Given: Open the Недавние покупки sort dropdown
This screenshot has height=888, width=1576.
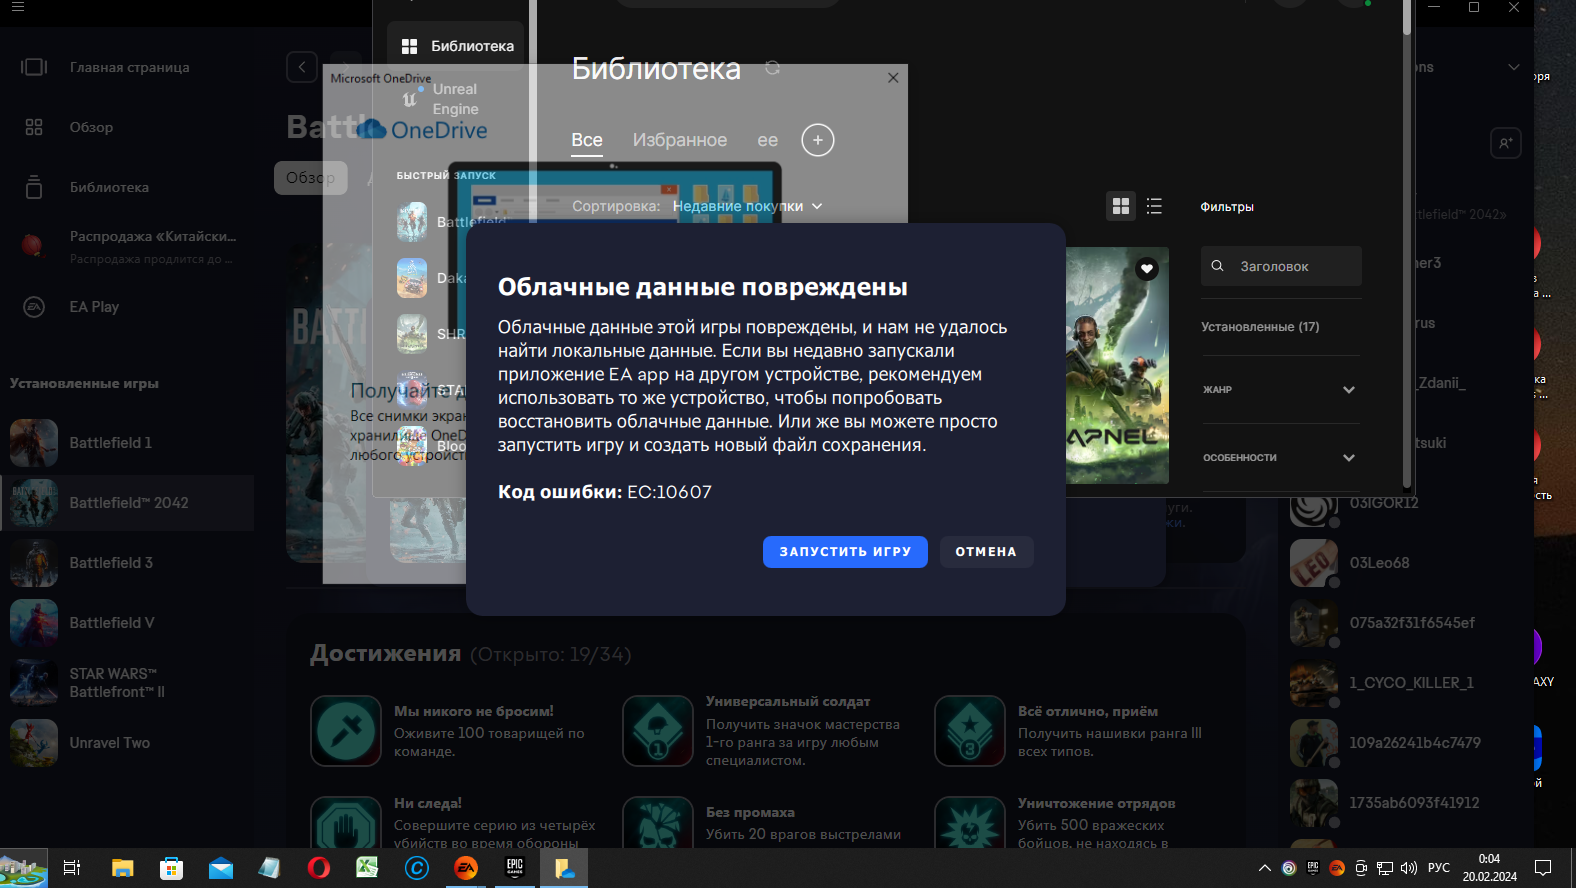Looking at the screenshot, I should (x=748, y=206).
